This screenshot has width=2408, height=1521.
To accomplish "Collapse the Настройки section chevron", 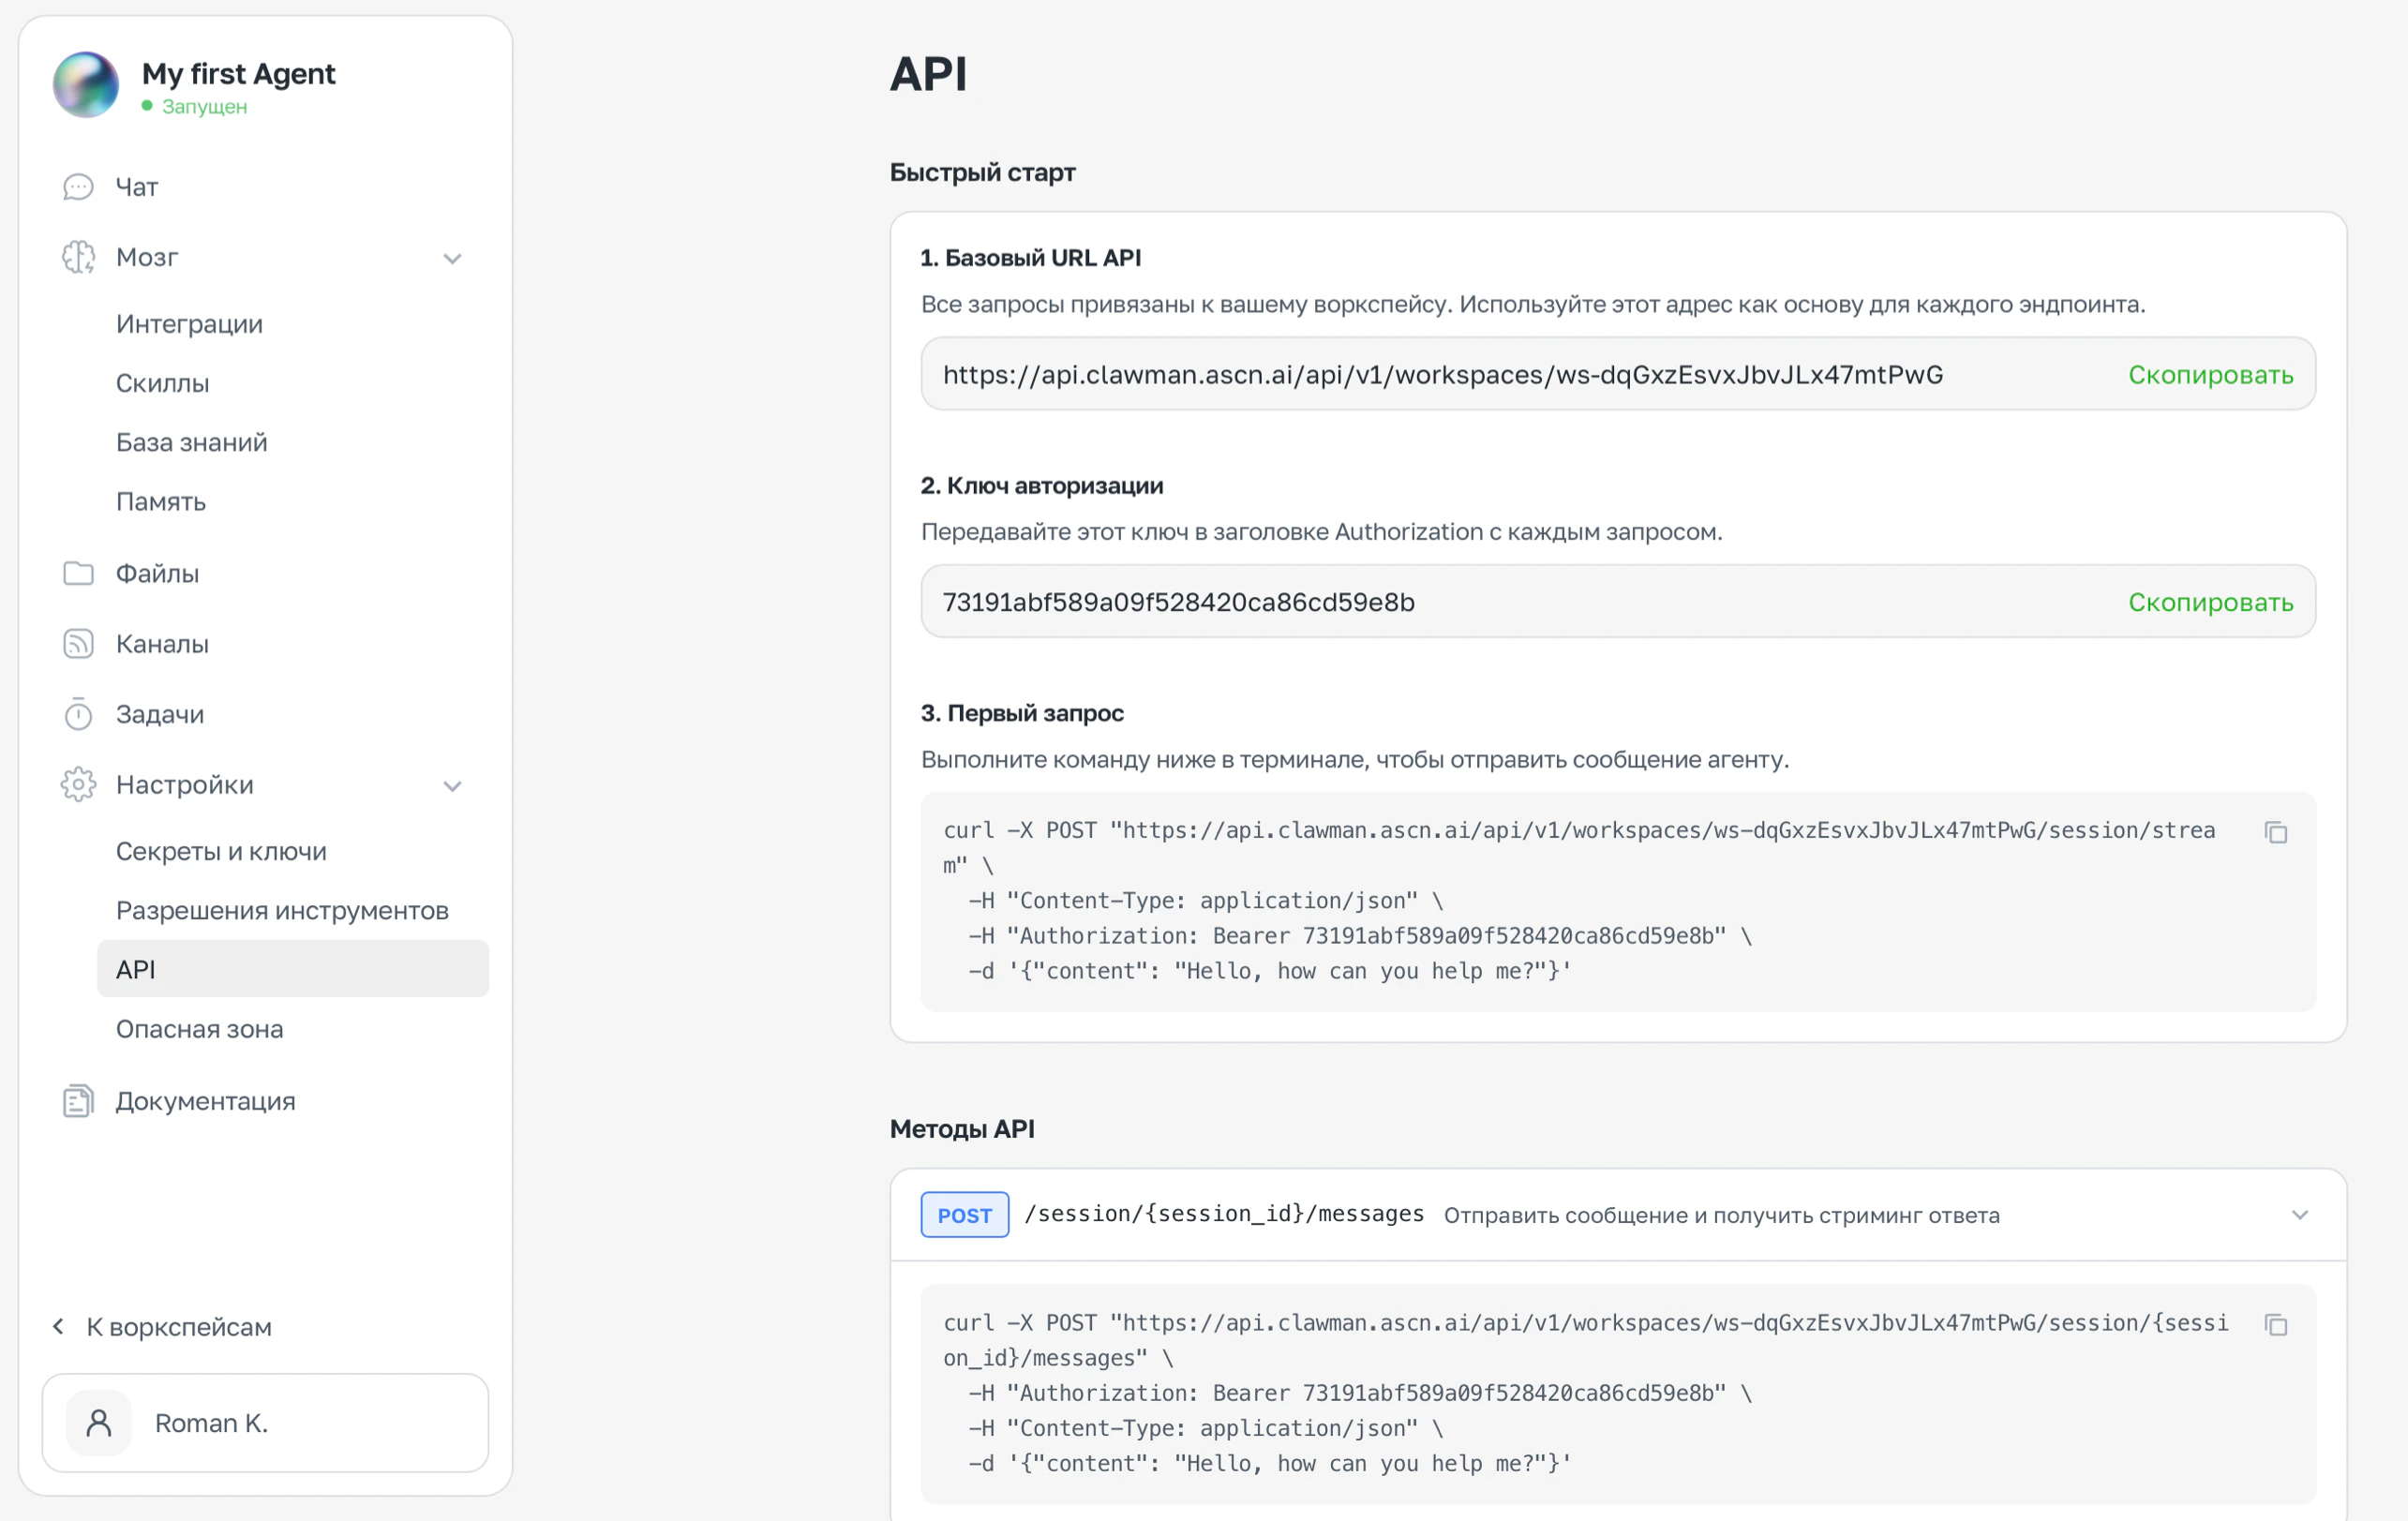I will coord(452,786).
